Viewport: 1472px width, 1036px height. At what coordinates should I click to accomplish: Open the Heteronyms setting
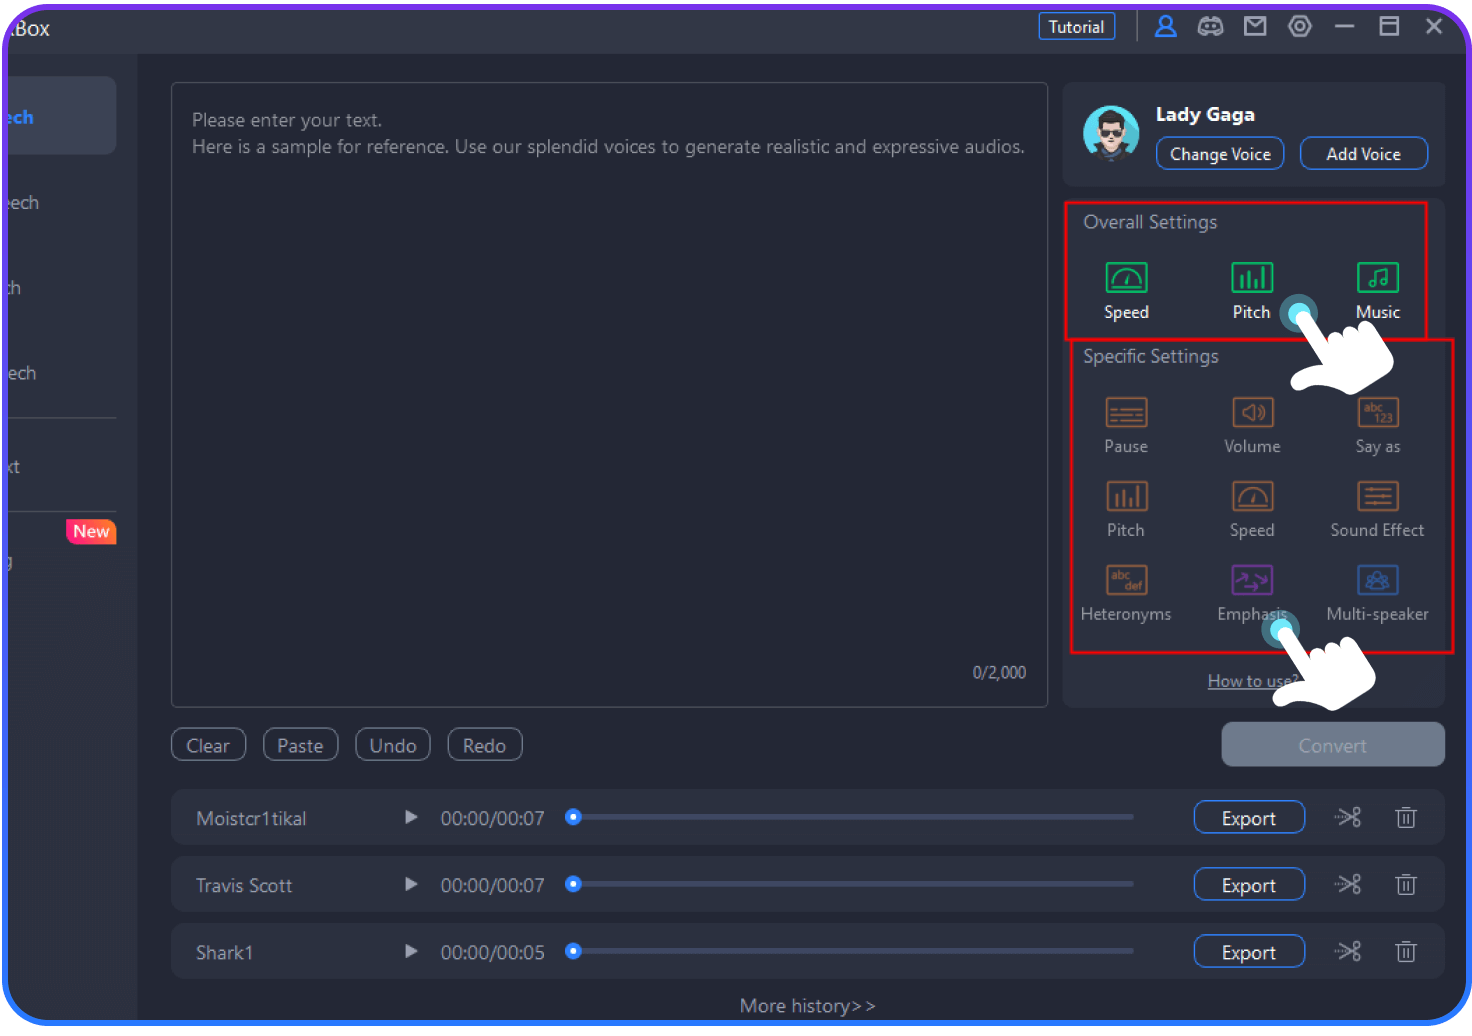click(1126, 593)
